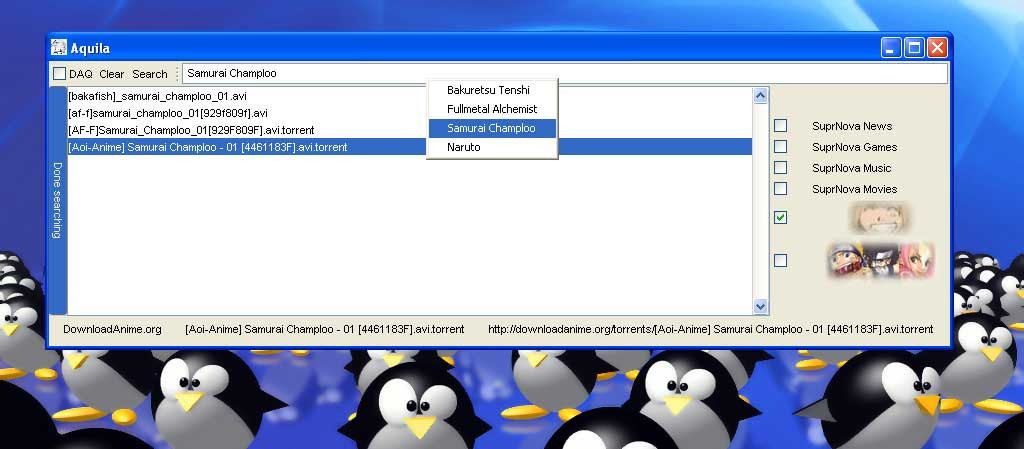Click the results list scroll down arrow
Viewport: 1024px width, 449px height.
coord(760,305)
